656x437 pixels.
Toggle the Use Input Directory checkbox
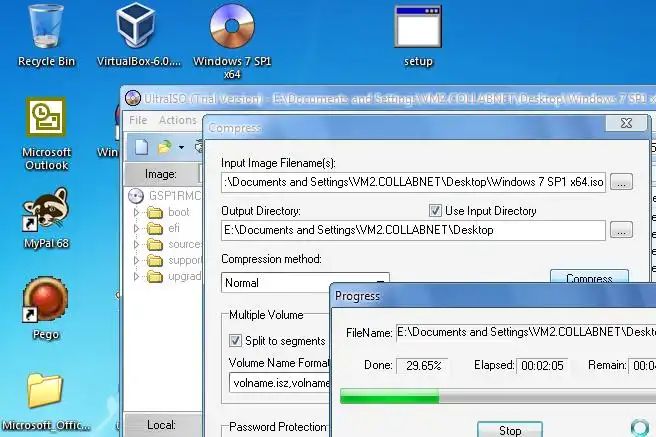click(x=435, y=210)
